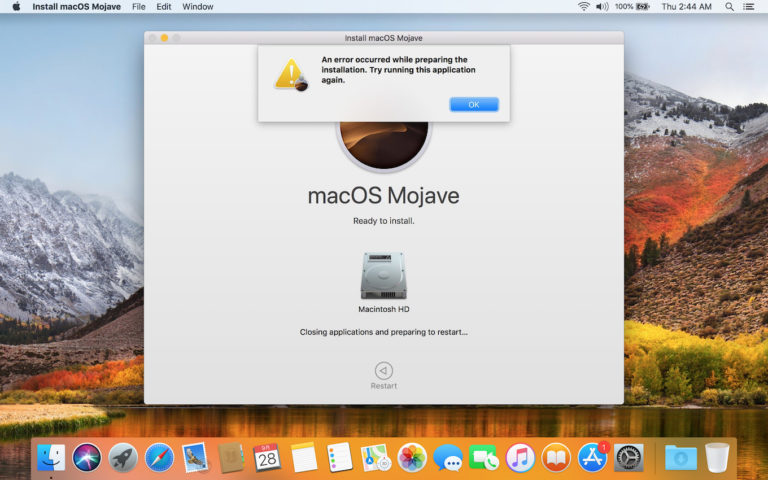Open the File menu
The image size is (768, 480).
point(138,7)
